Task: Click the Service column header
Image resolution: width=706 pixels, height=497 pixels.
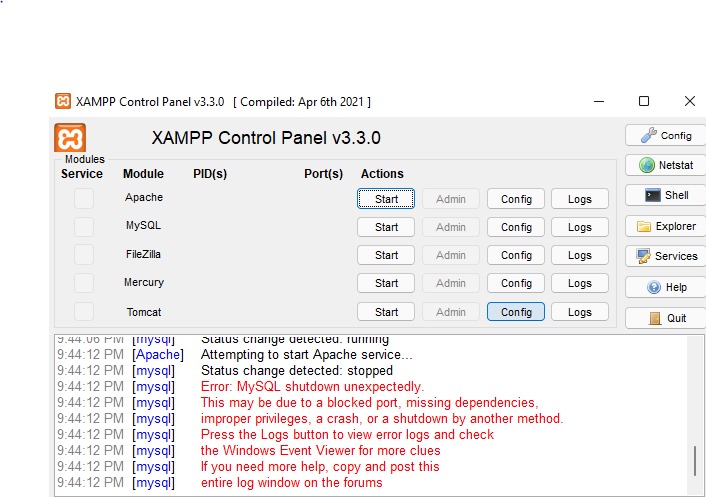Action: 82,174
